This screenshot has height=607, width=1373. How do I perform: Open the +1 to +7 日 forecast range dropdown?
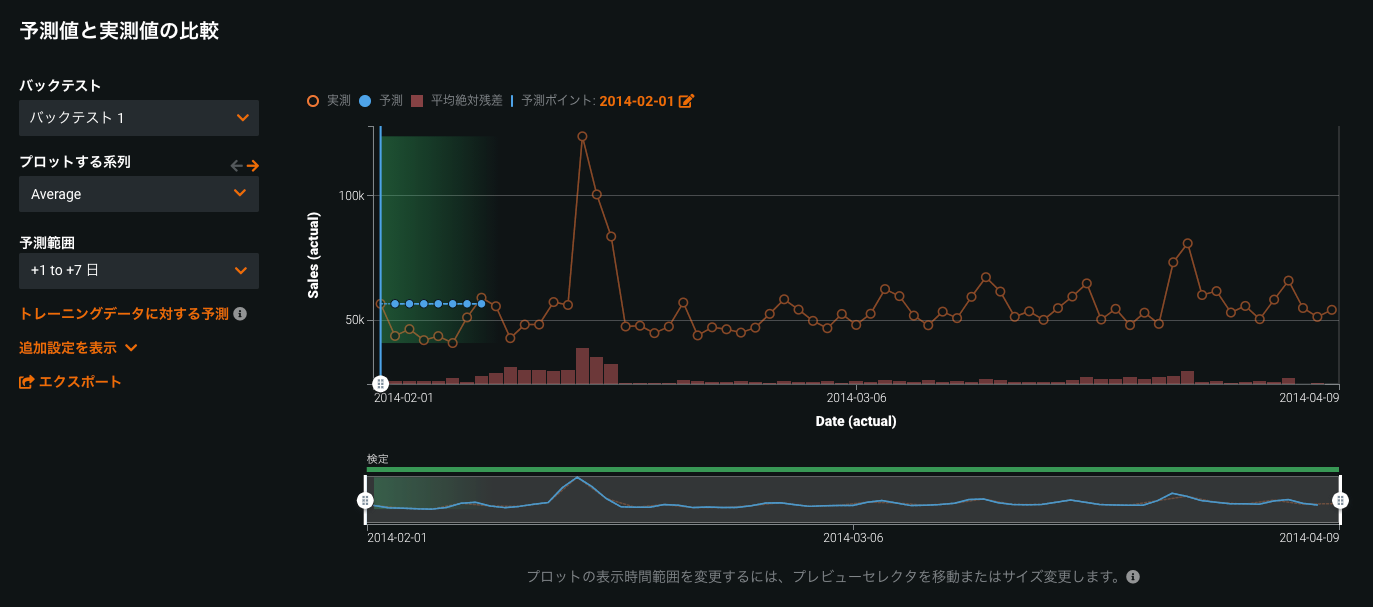pyautogui.click(x=139, y=270)
